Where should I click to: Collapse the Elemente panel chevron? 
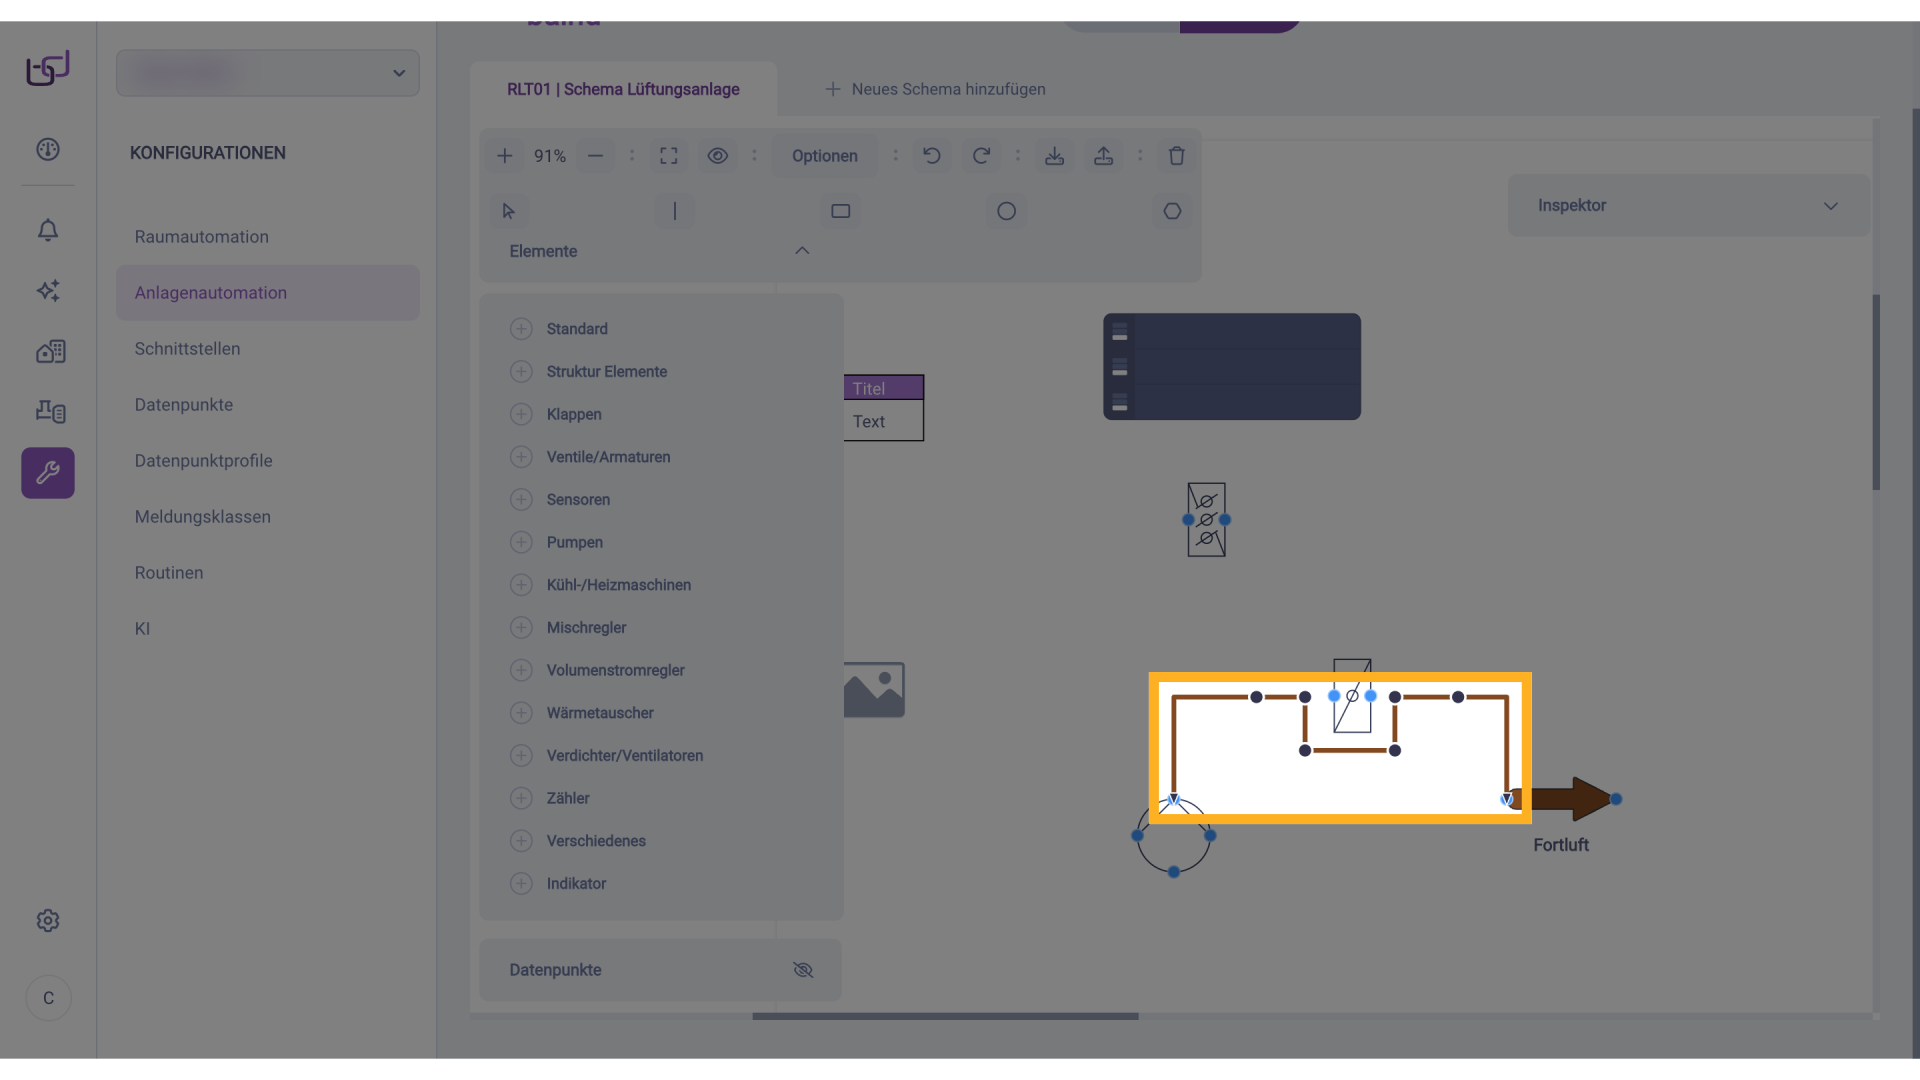point(802,251)
